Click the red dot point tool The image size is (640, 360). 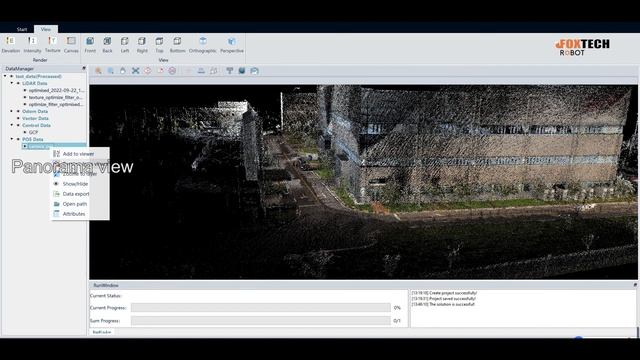160,71
